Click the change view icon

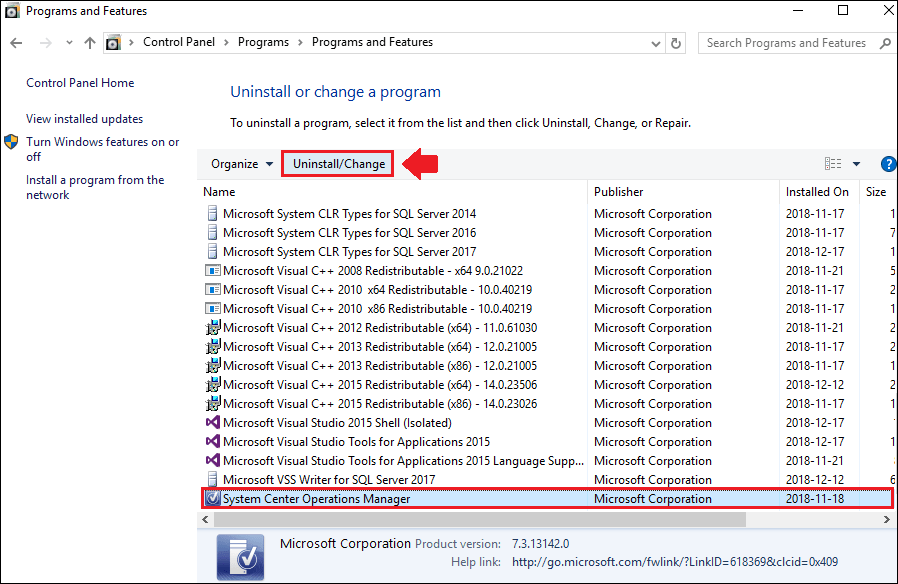click(833, 164)
